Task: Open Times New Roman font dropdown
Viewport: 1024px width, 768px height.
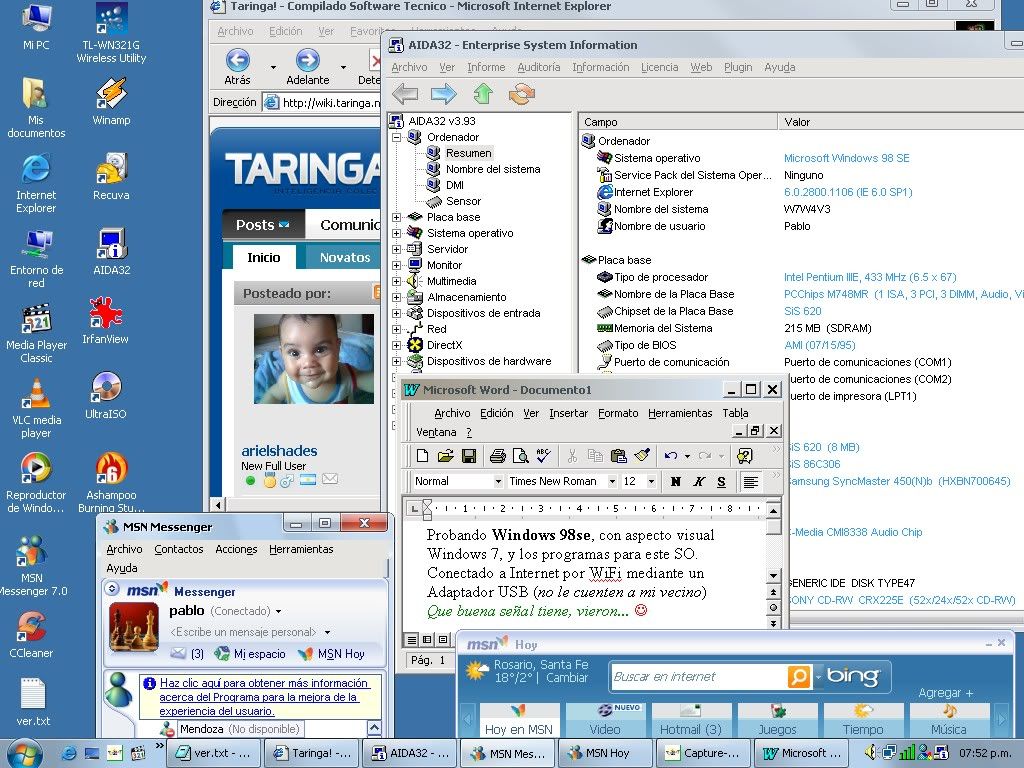Action: [612, 481]
